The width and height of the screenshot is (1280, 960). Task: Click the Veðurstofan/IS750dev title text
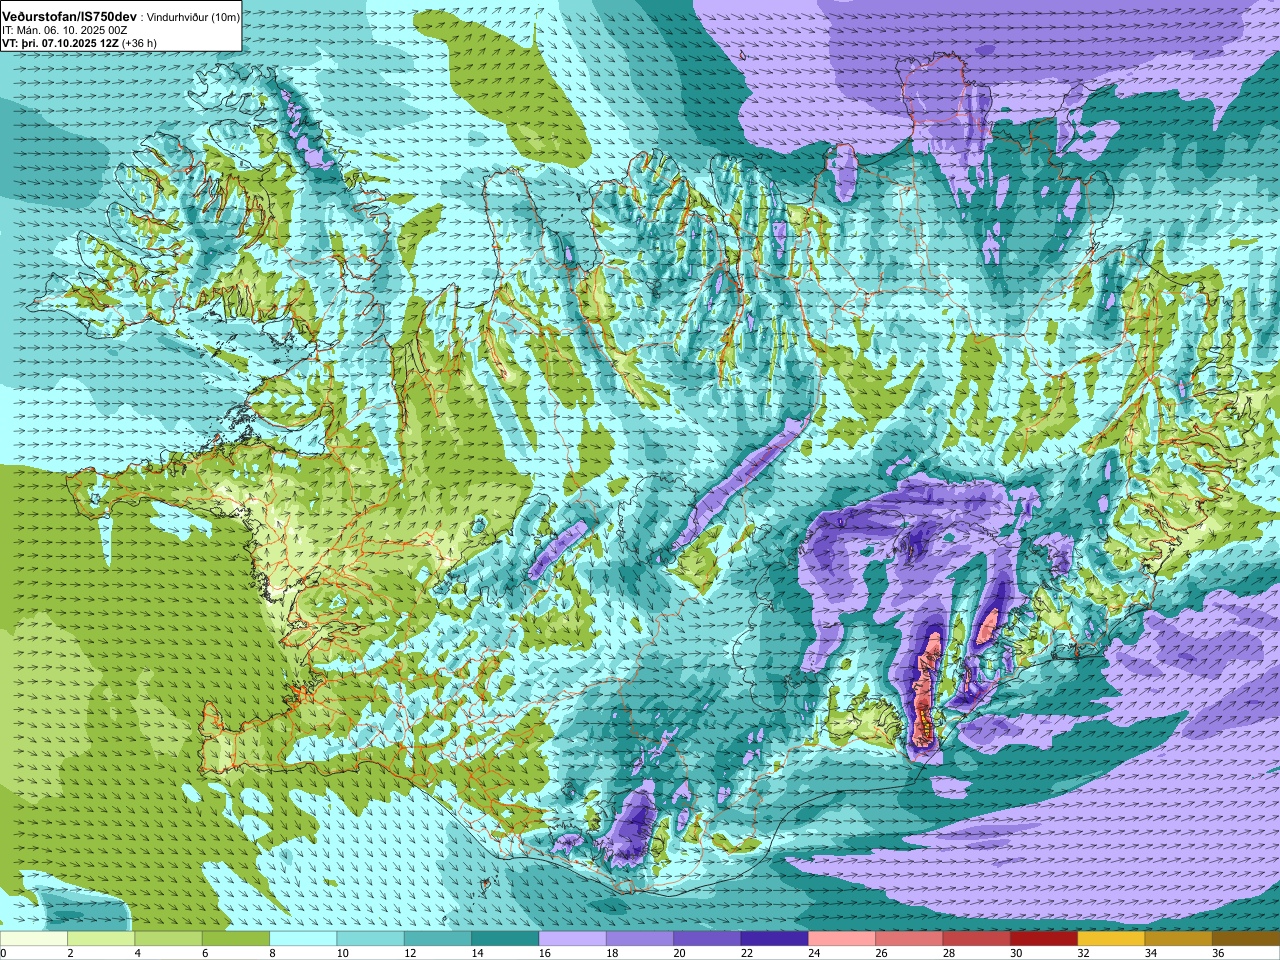click(x=70, y=16)
